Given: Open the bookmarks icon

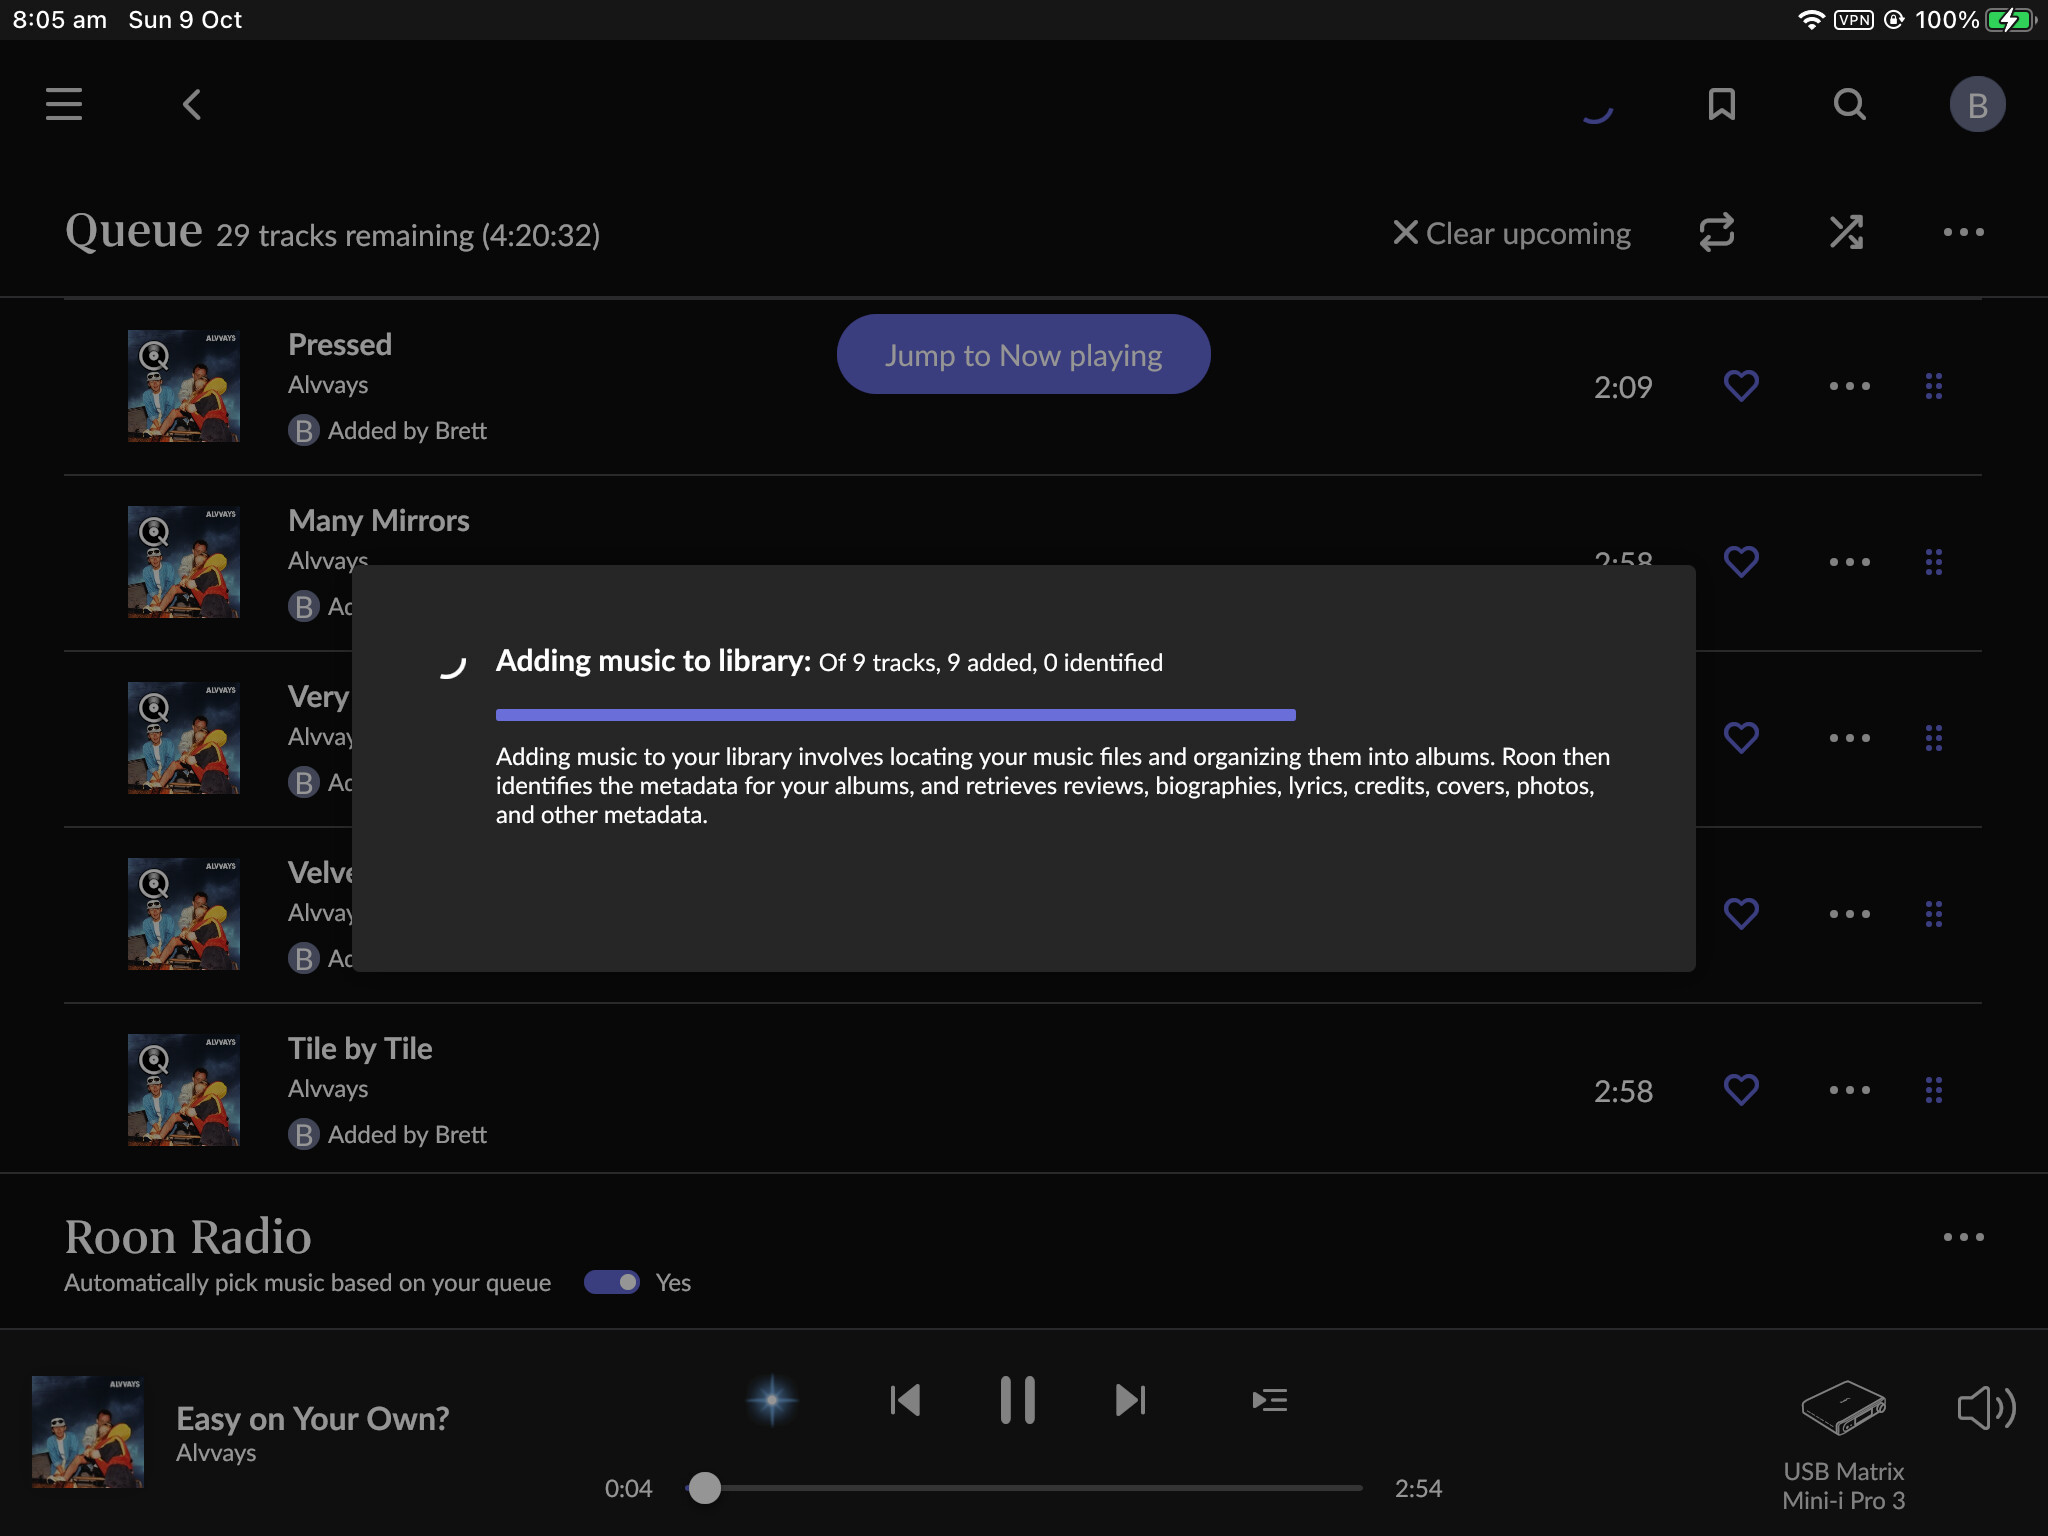Looking at the screenshot, I should [x=1721, y=104].
